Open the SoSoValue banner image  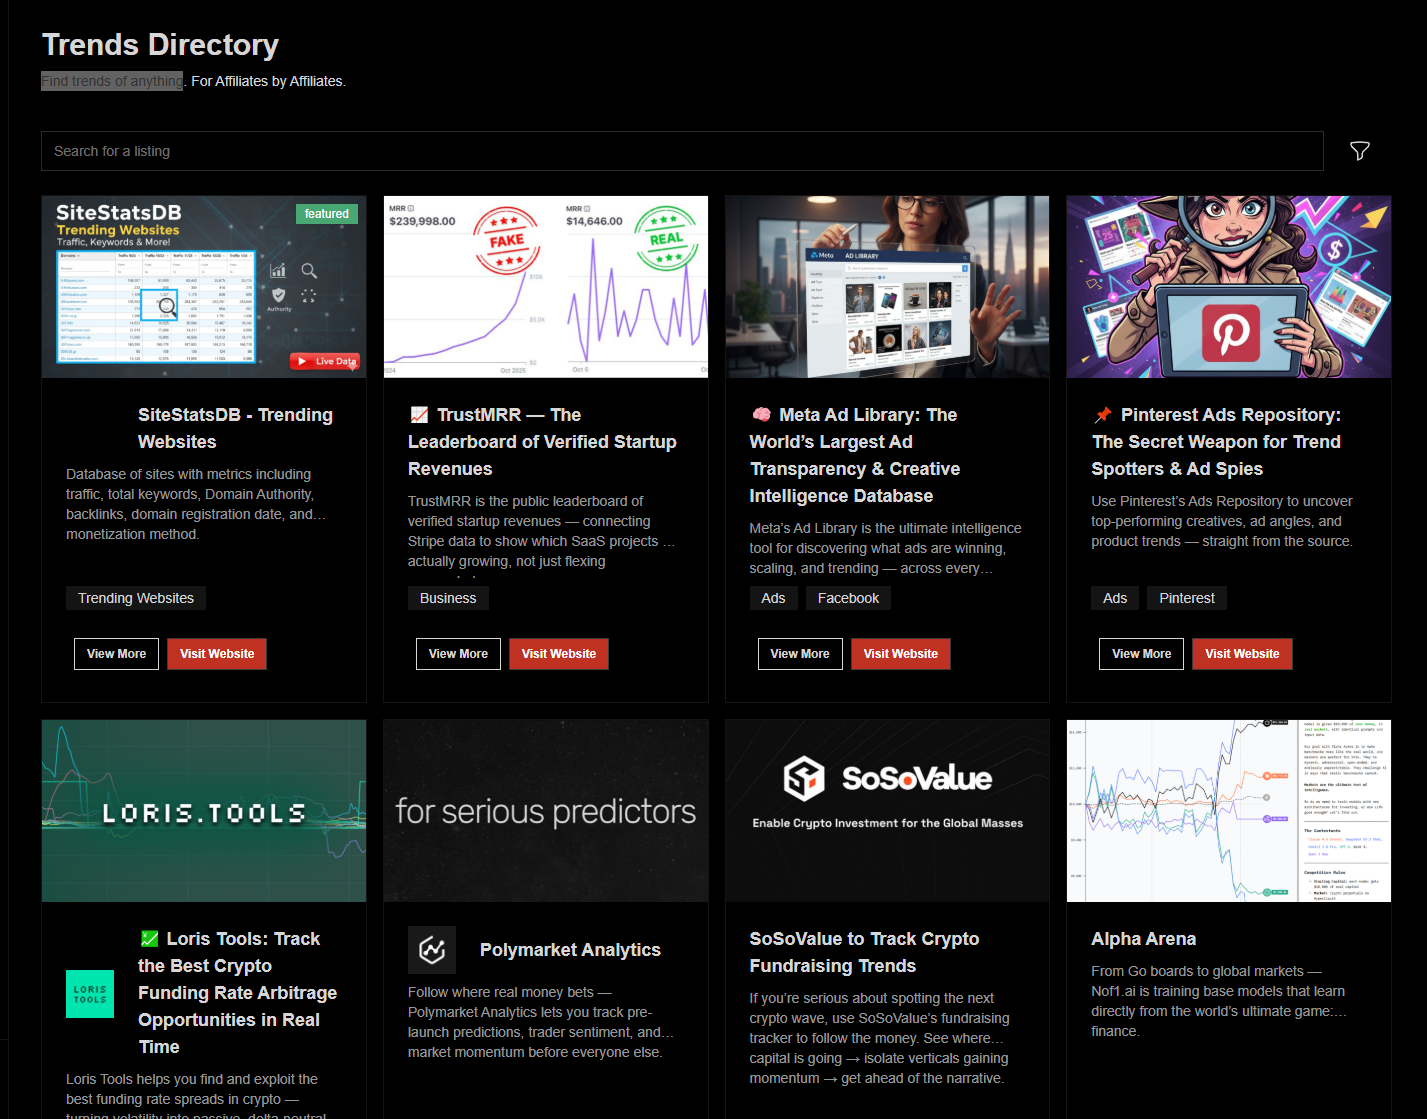coord(887,811)
